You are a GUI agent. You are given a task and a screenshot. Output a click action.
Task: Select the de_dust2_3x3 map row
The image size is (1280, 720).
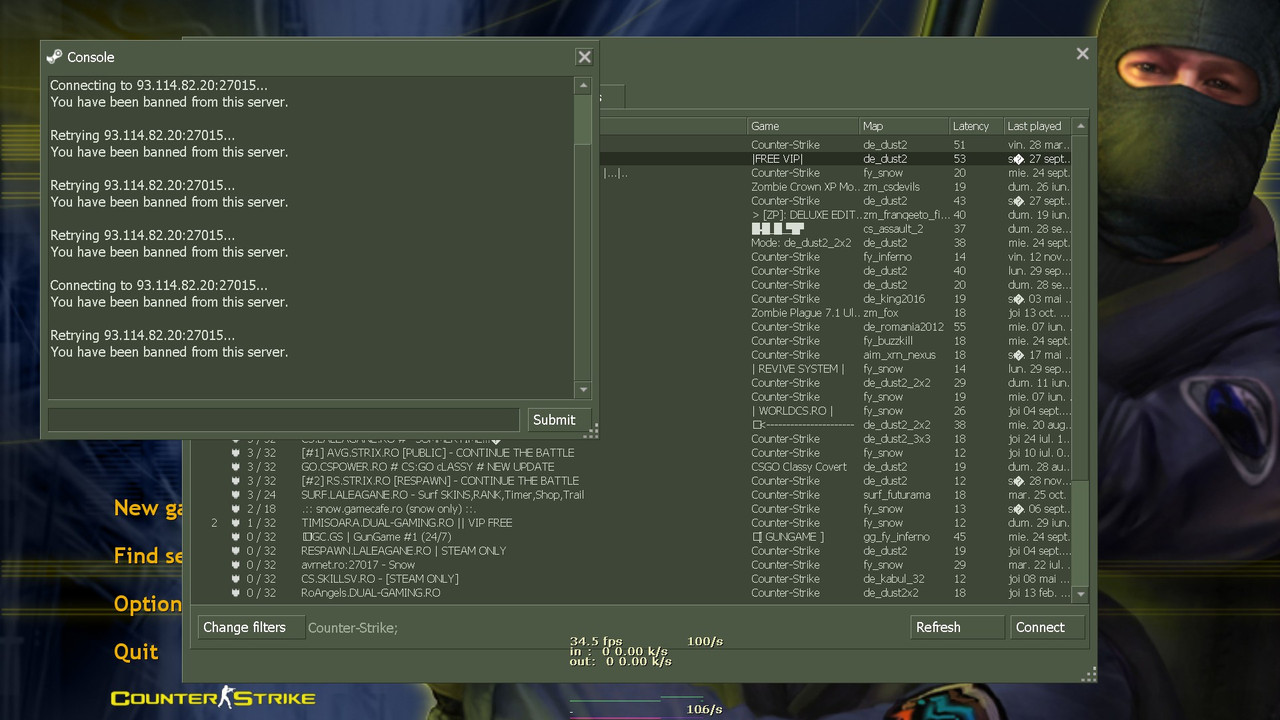click(630, 439)
